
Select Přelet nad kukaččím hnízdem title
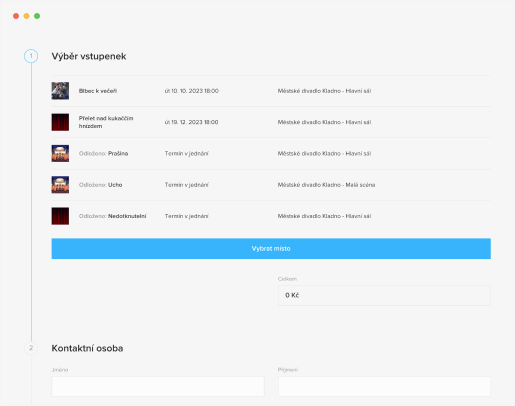coord(106,122)
